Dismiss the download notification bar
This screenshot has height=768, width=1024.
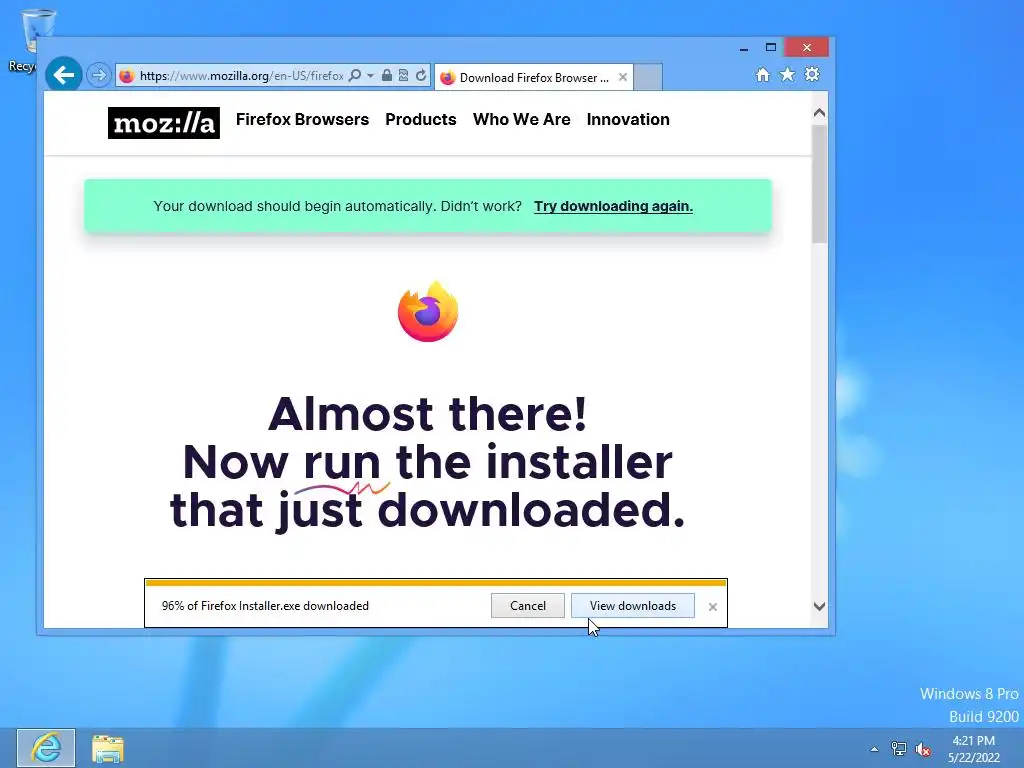[x=712, y=607]
